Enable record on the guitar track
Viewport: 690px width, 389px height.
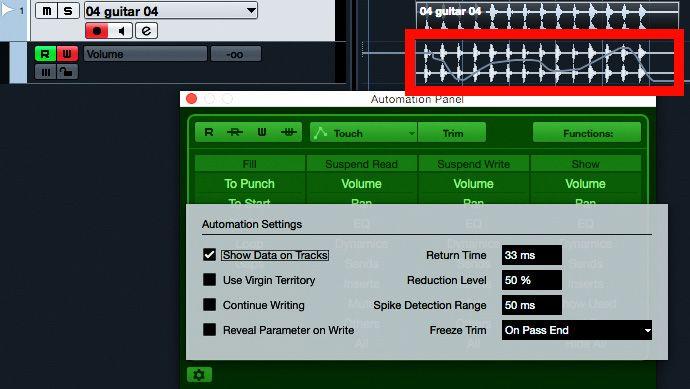point(97,31)
